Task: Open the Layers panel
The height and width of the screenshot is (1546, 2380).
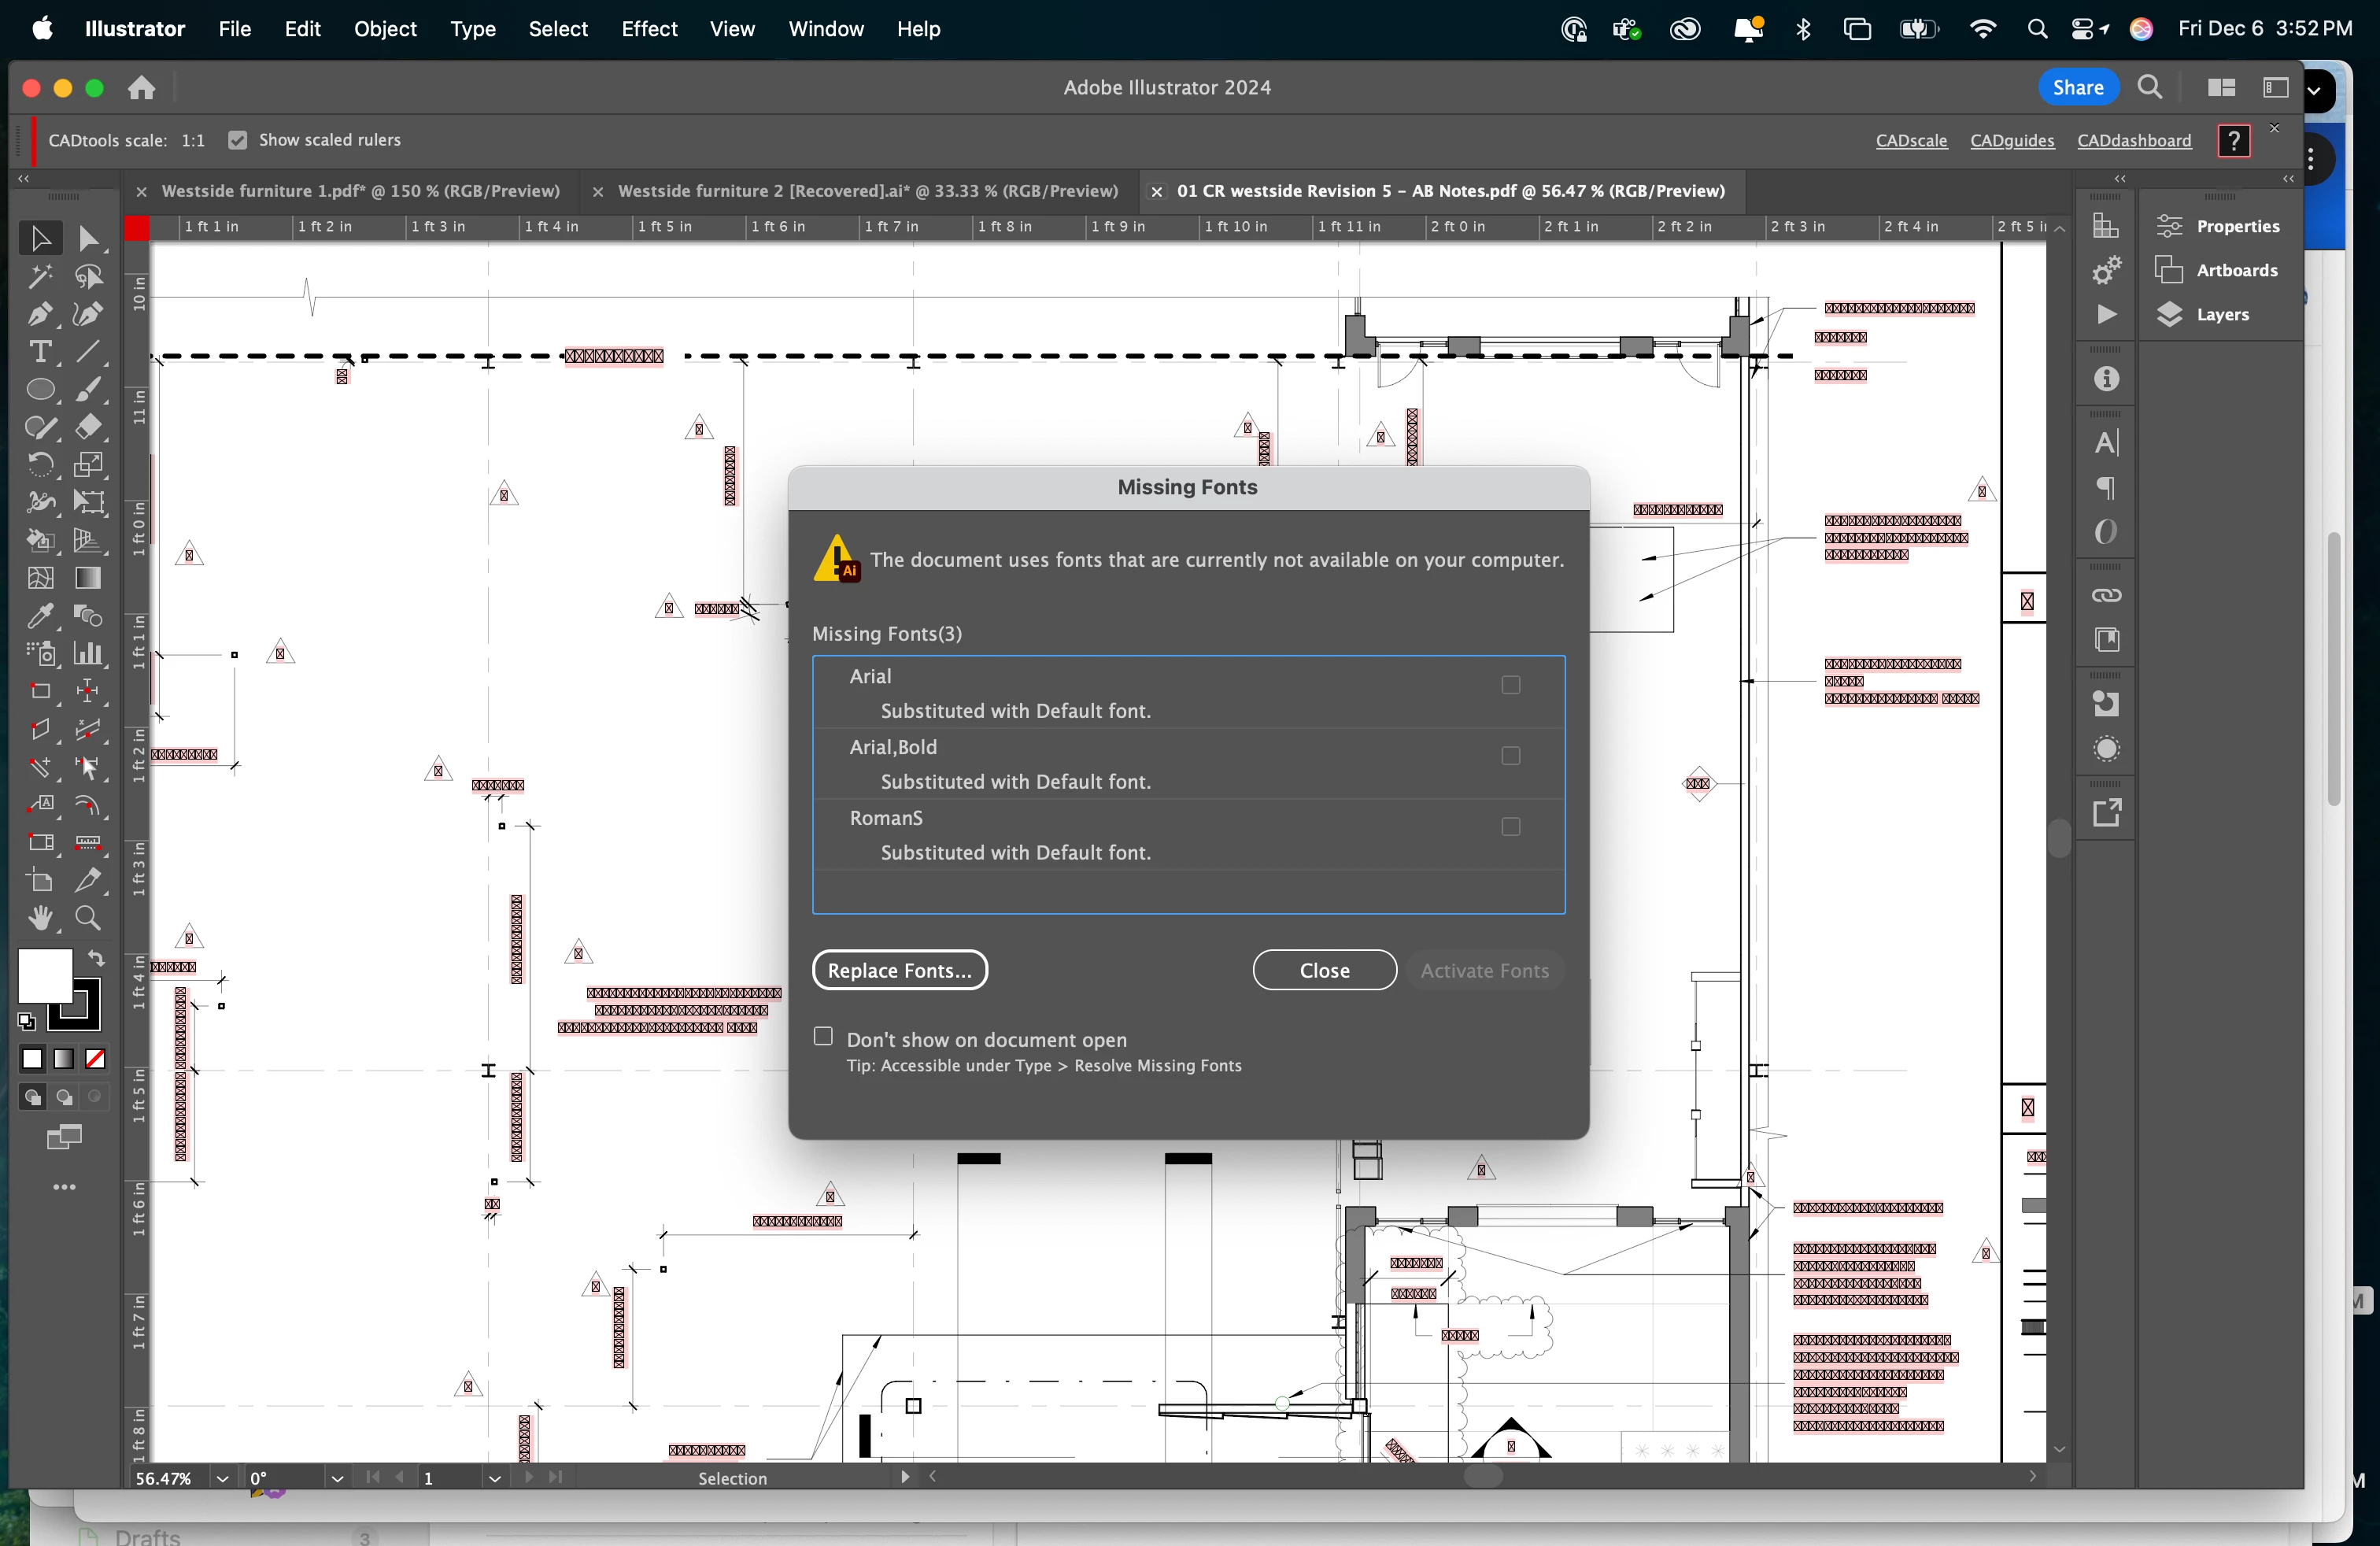Action: (x=2221, y=314)
